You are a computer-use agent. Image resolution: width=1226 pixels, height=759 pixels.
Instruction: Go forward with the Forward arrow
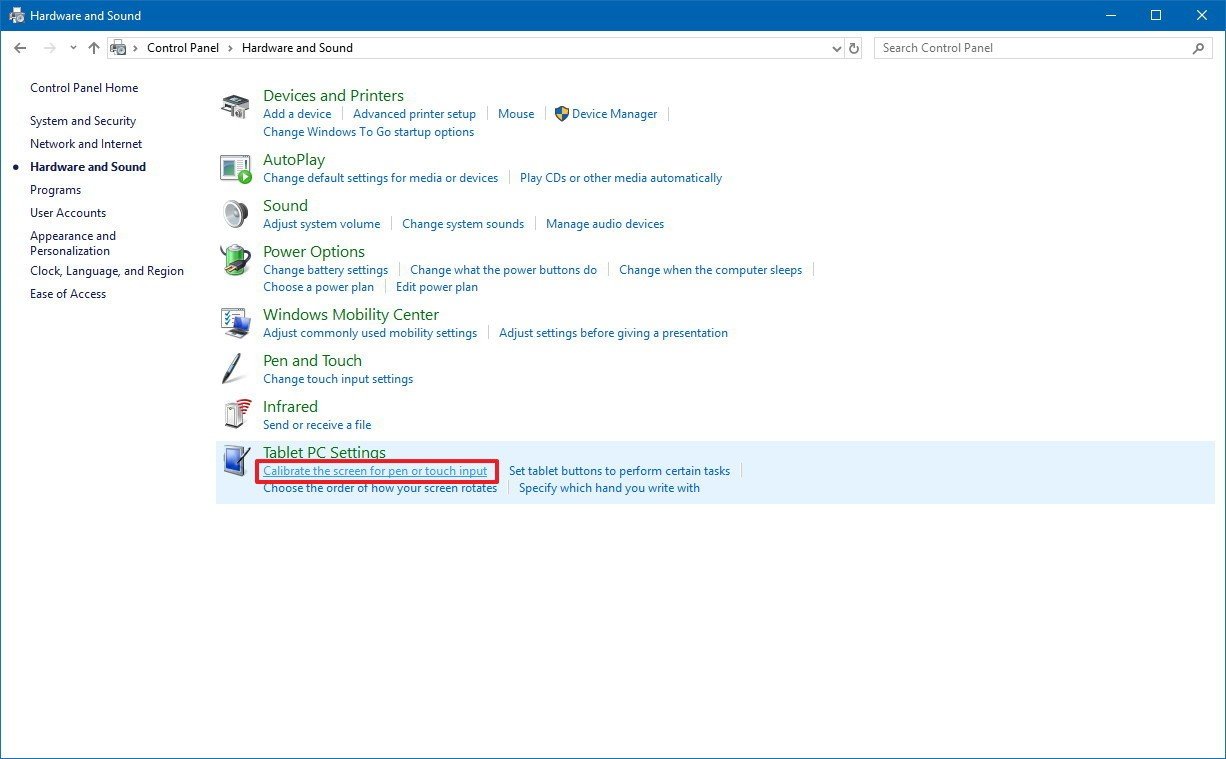49,48
